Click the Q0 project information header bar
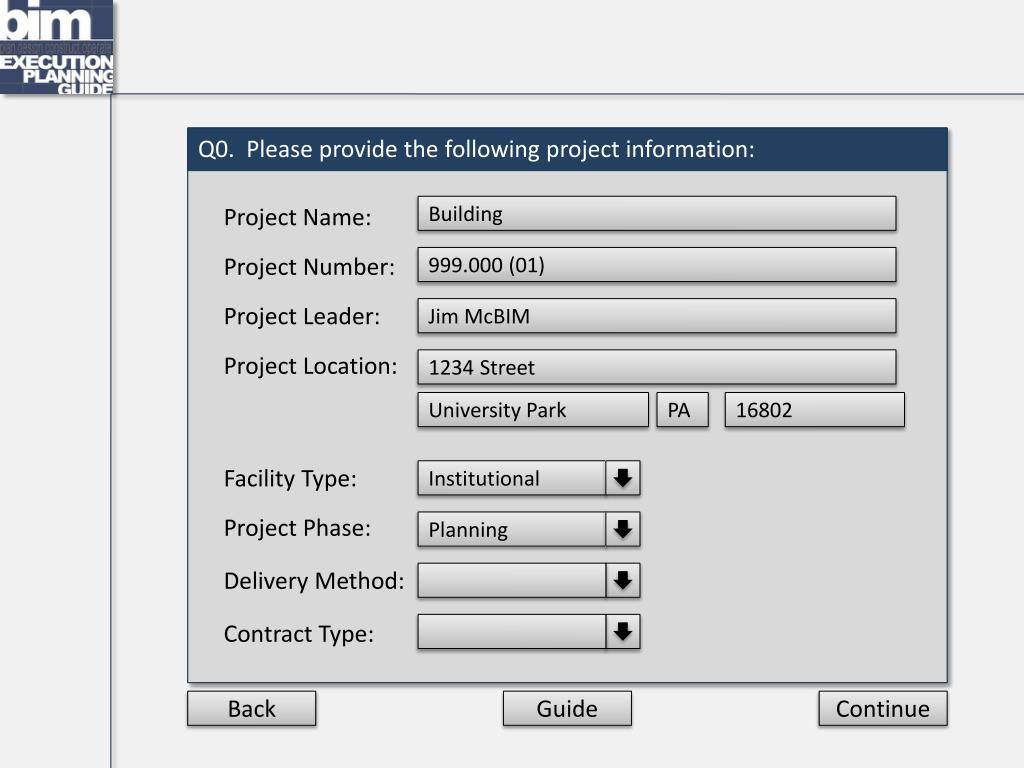 coord(567,150)
